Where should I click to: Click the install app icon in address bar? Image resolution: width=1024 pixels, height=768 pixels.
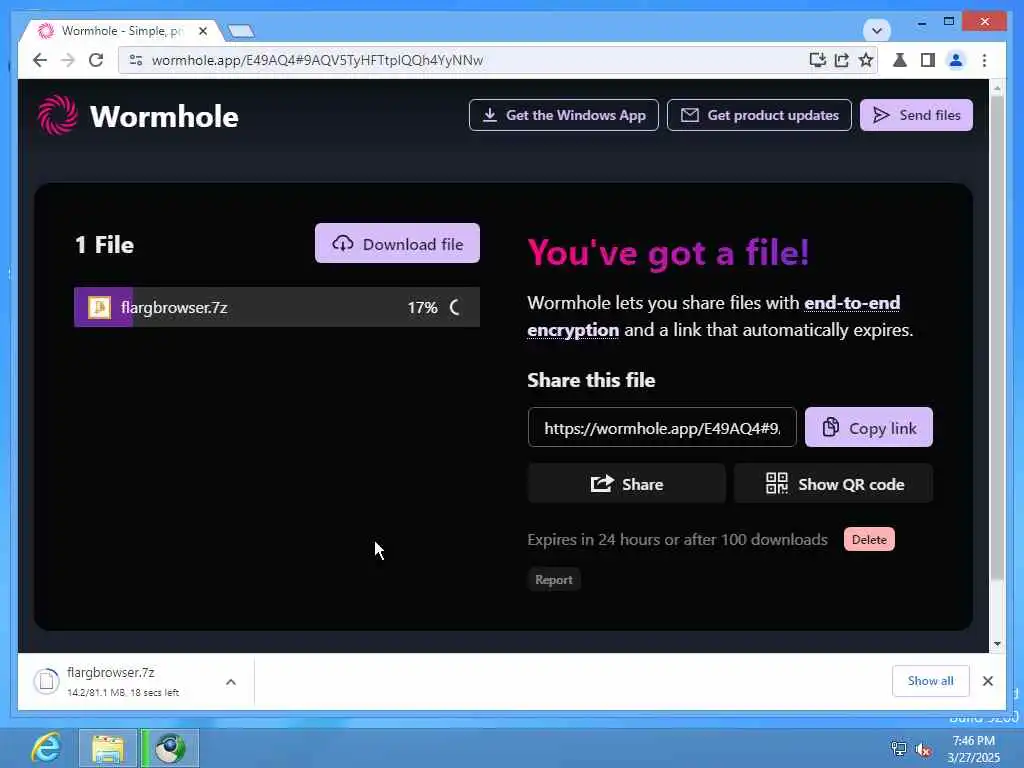tap(817, 60)
